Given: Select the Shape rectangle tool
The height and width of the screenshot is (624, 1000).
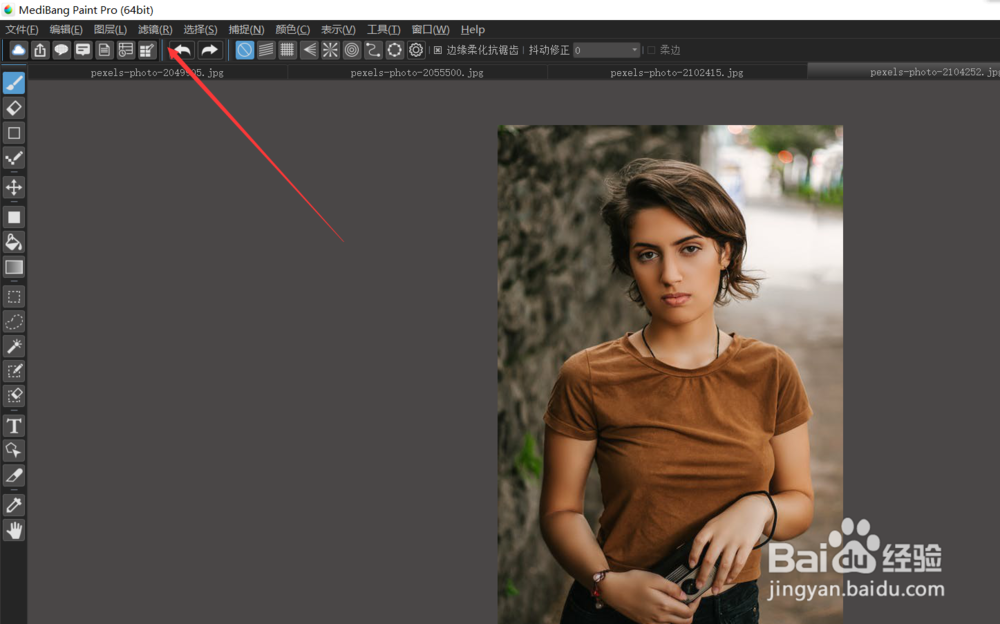Looking at the screenshot, I should coord(14,133).
